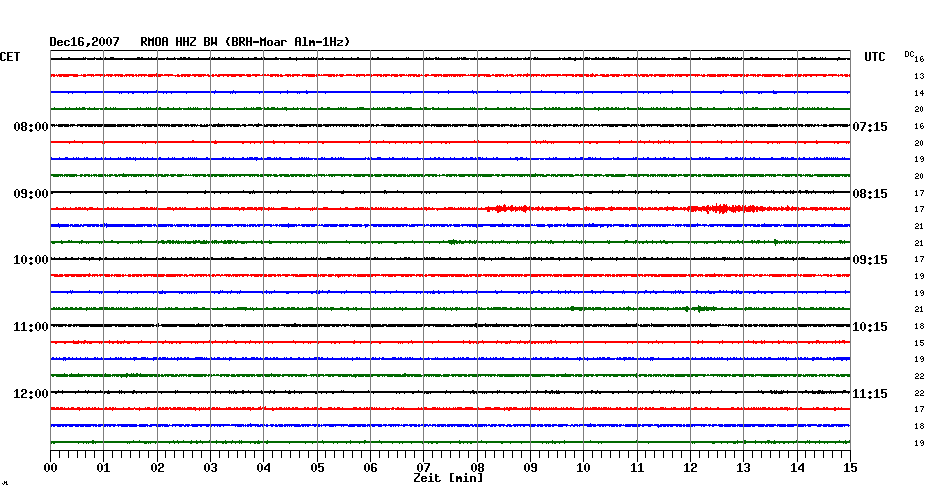
Task: Click minute 15 on the time axis
Action: pyautogui.click(x=849, y=467)
